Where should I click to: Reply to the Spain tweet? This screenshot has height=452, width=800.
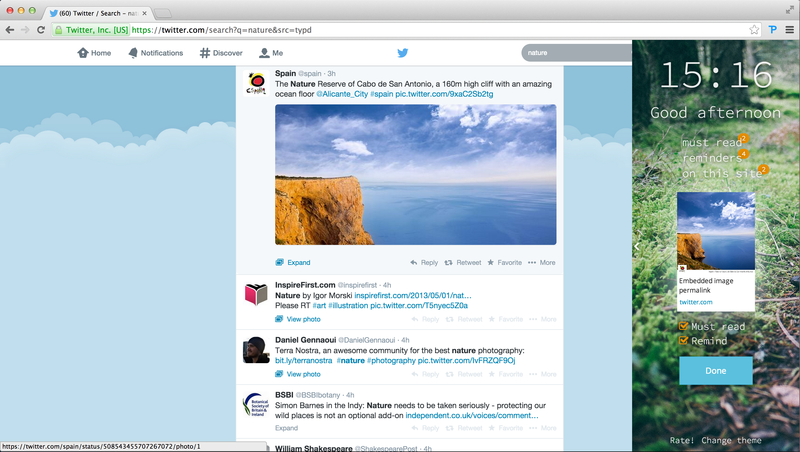pyautogui.click(x=424, y=263)
